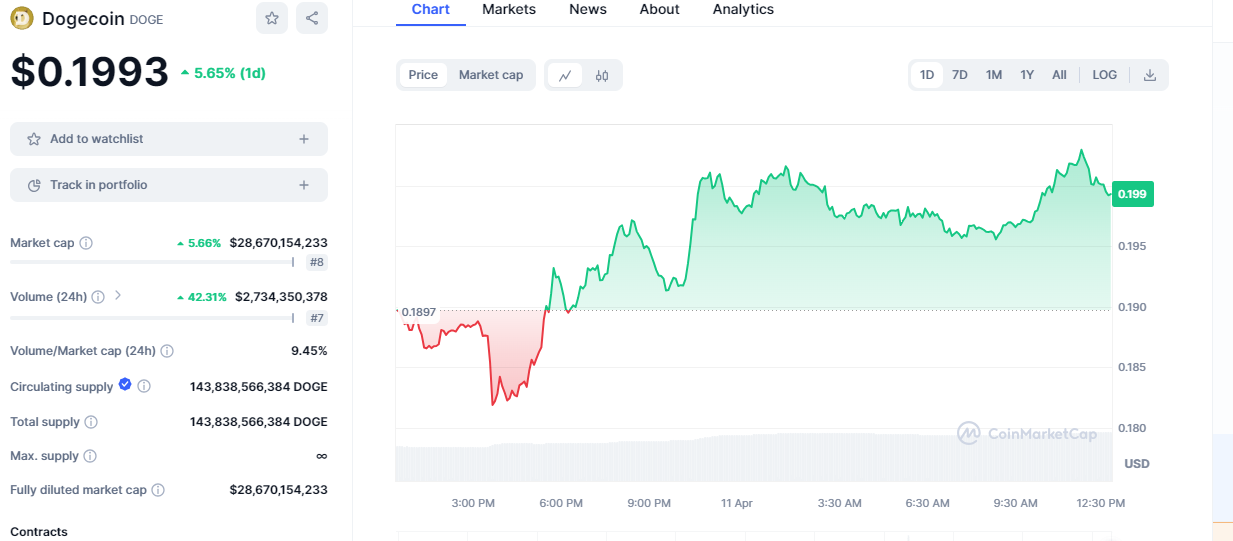Set chart range to 1M

pos(994,75)
